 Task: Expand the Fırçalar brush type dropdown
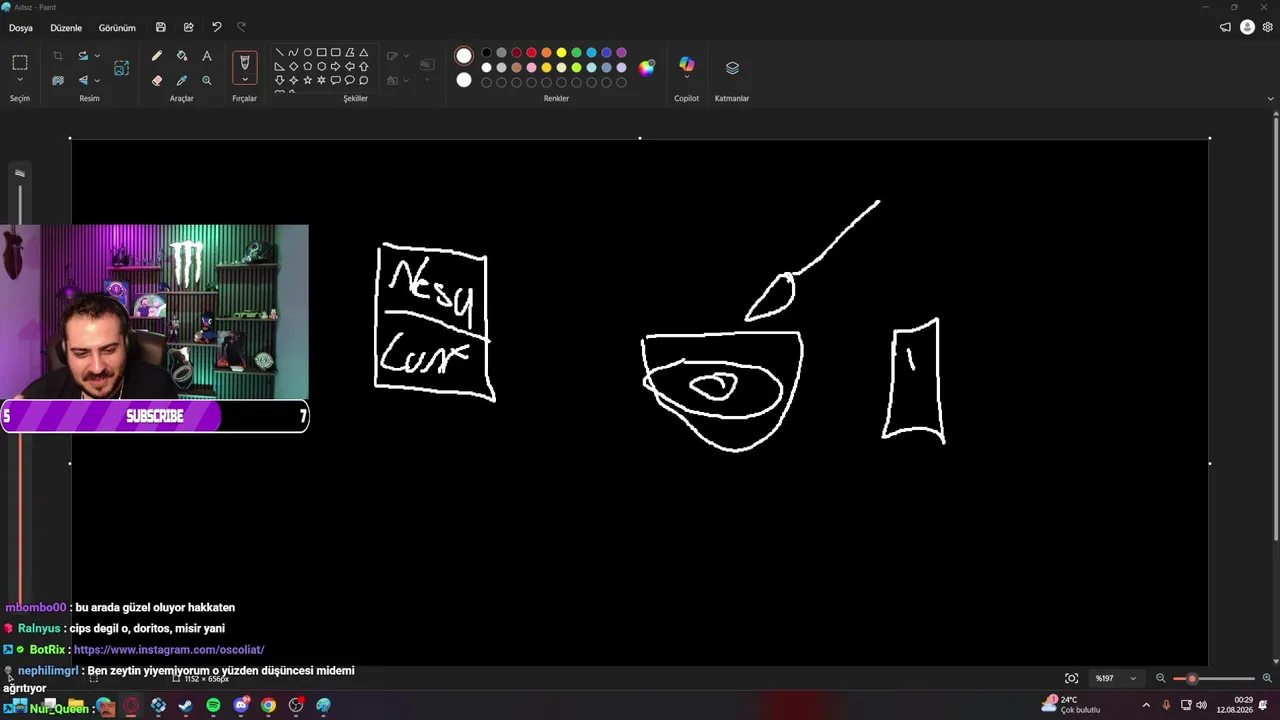(245, 80)
